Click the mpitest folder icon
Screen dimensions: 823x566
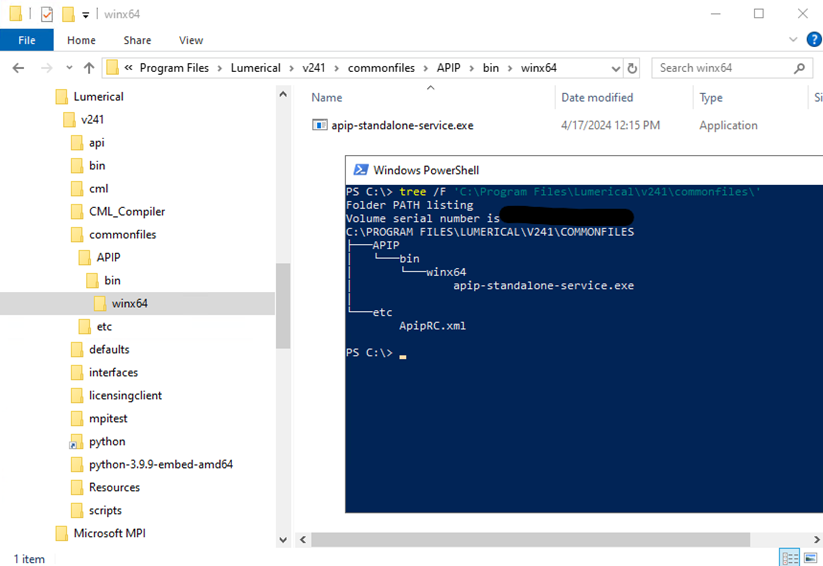(77, 418)
